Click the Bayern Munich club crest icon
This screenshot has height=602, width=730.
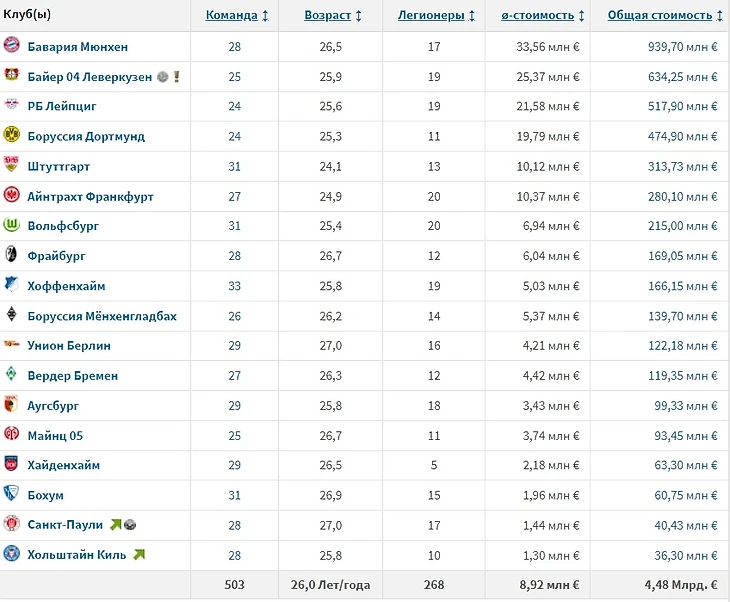(x=12, y=46)
